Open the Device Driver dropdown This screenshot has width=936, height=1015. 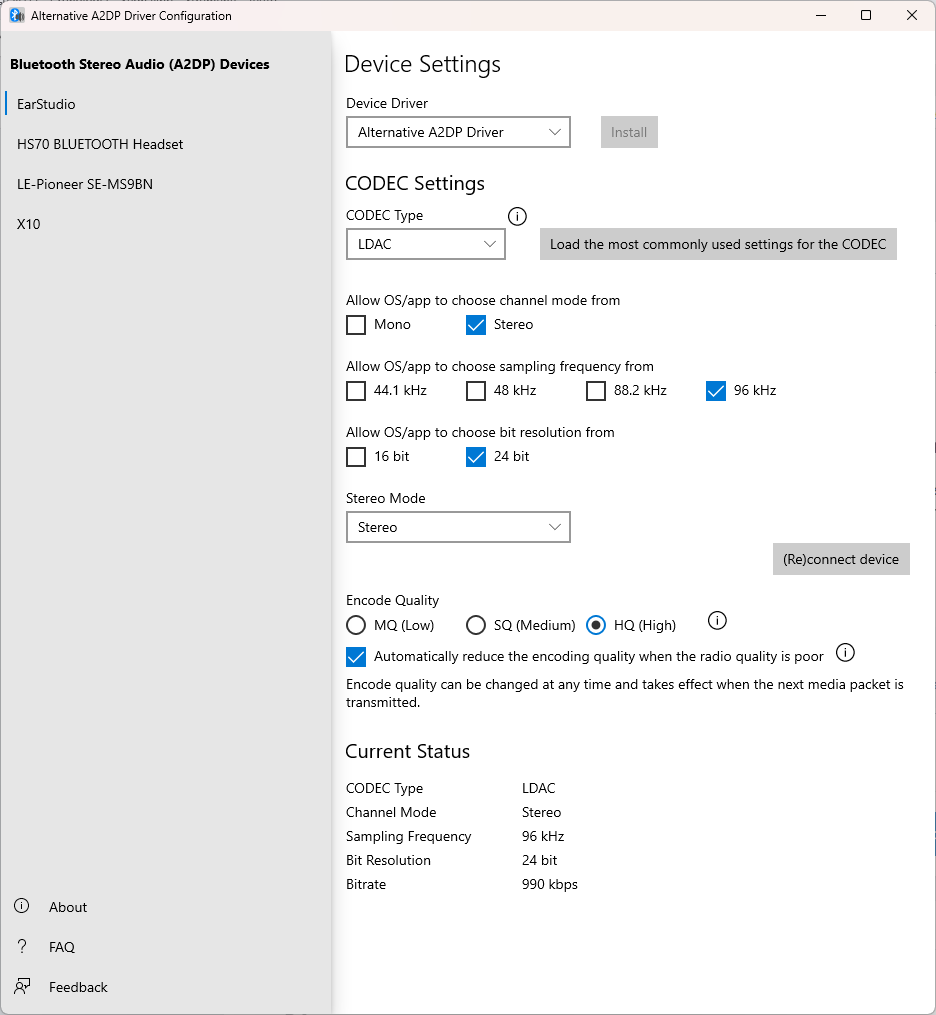[x=458, y=132]
